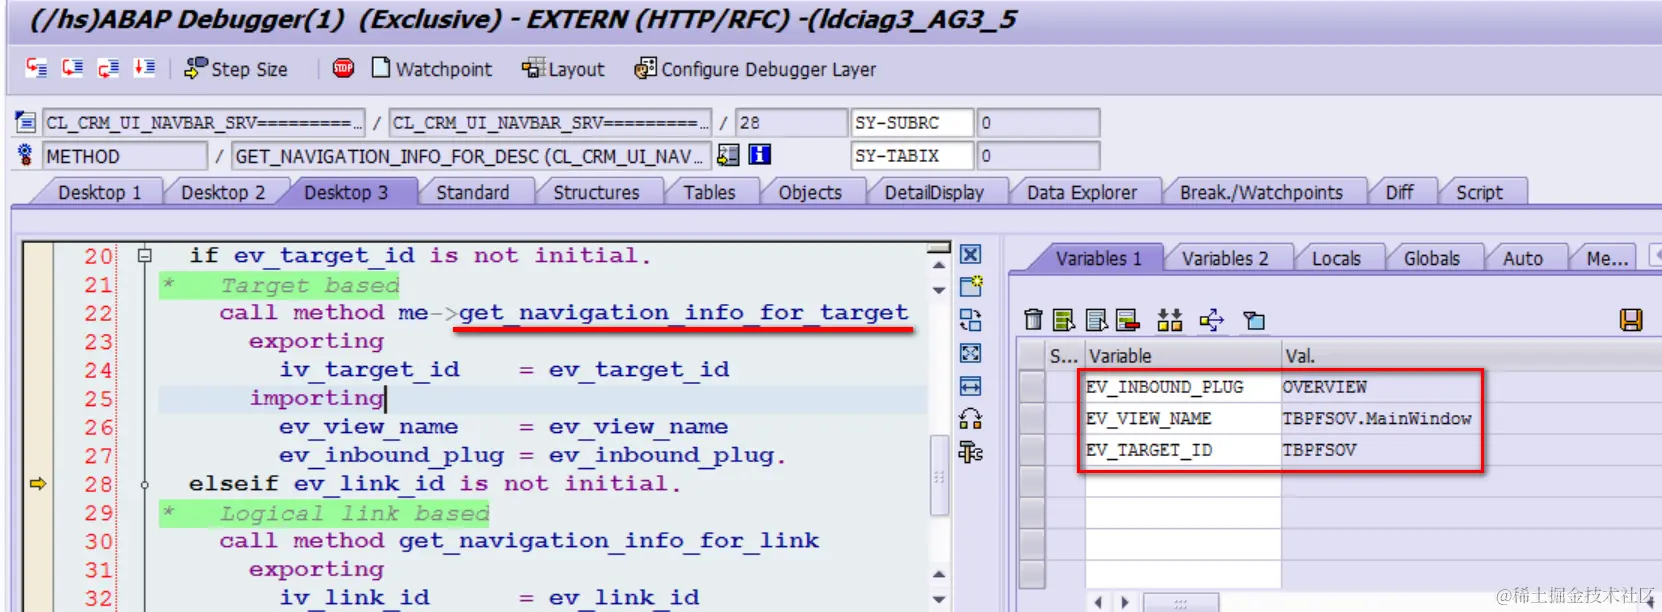
Task: Click the first CL_CRM_UI_NAVBAR_SRV program field
Action: [204, 123]
